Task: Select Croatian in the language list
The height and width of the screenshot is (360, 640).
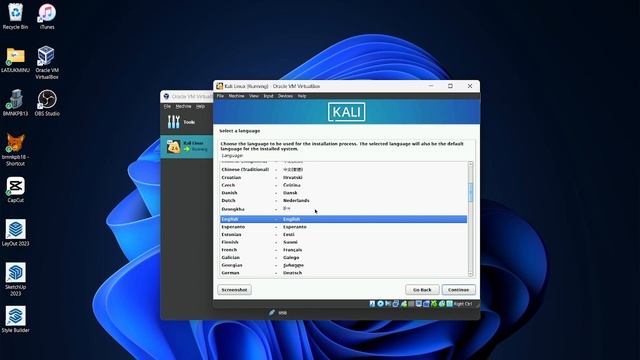Action: [343, 178]
